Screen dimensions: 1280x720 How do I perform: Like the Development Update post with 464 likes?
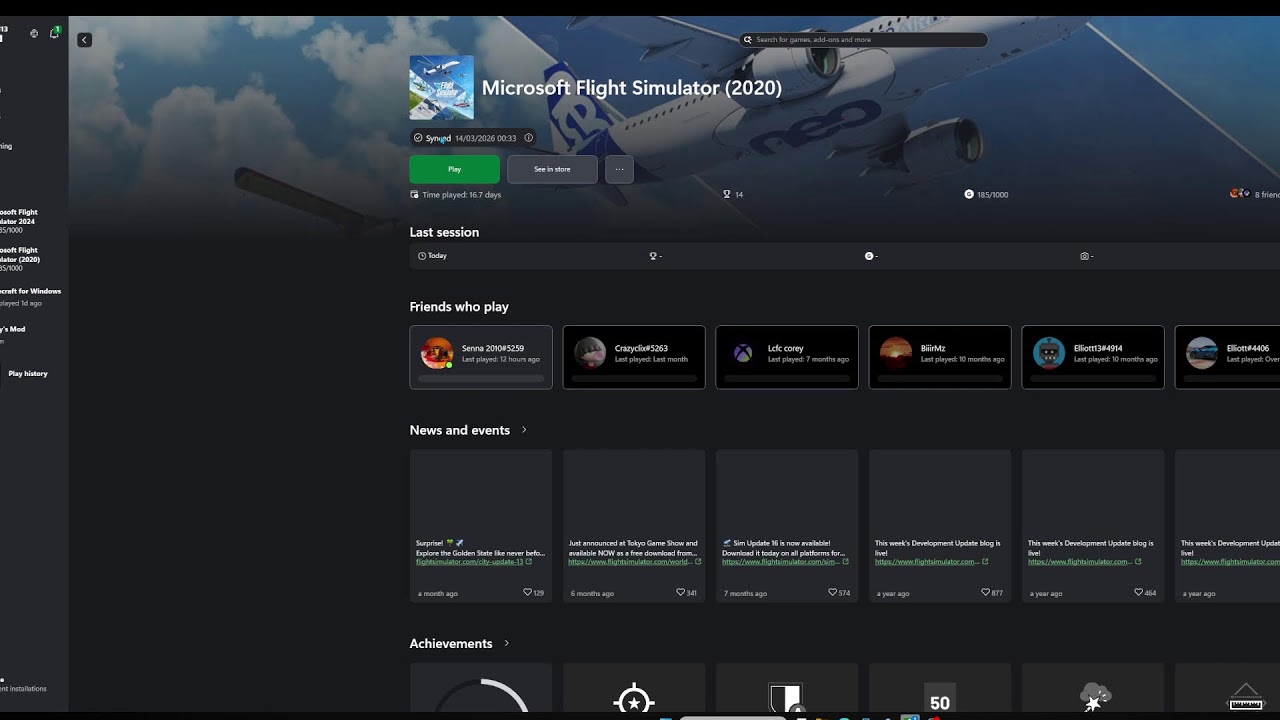1140,593
